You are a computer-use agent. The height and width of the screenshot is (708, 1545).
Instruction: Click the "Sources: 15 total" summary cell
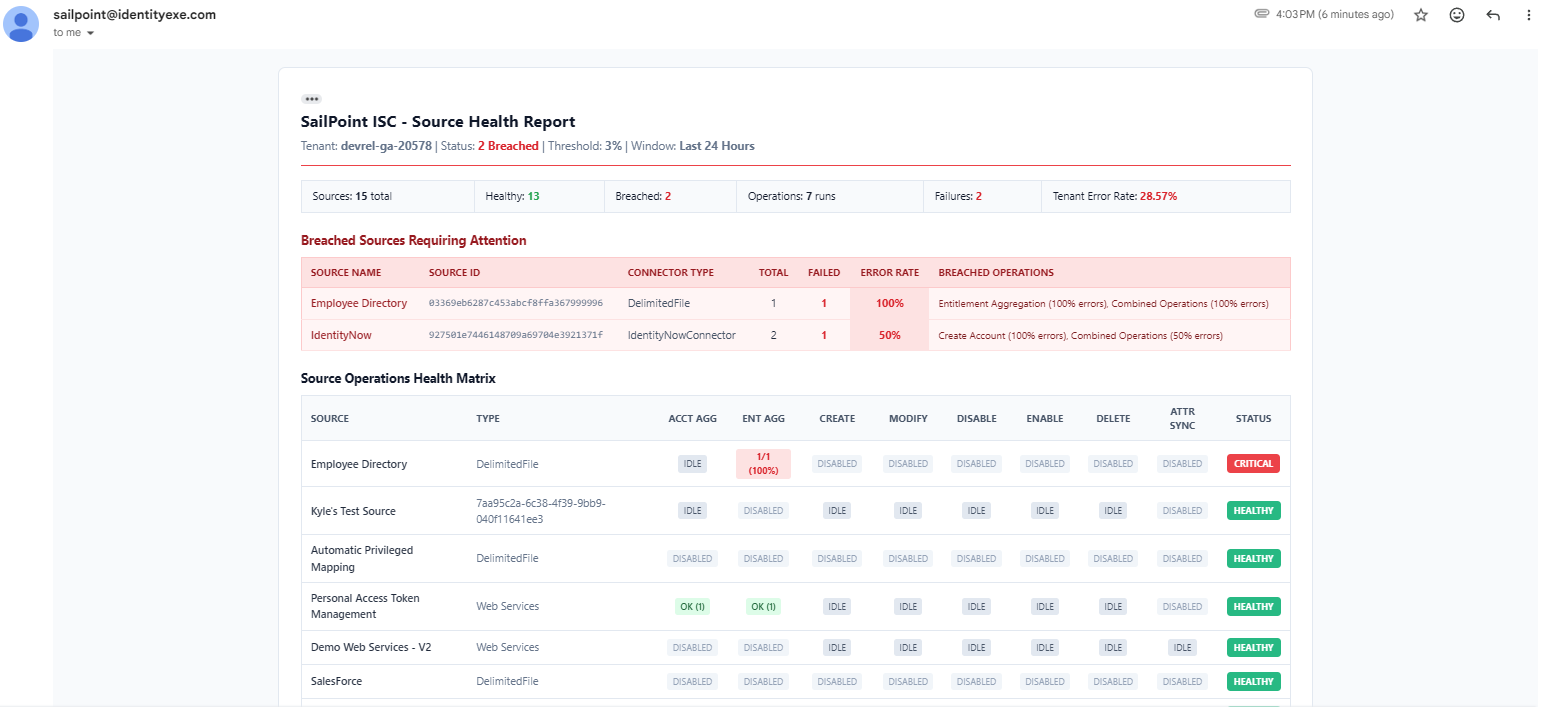[387, 196]
